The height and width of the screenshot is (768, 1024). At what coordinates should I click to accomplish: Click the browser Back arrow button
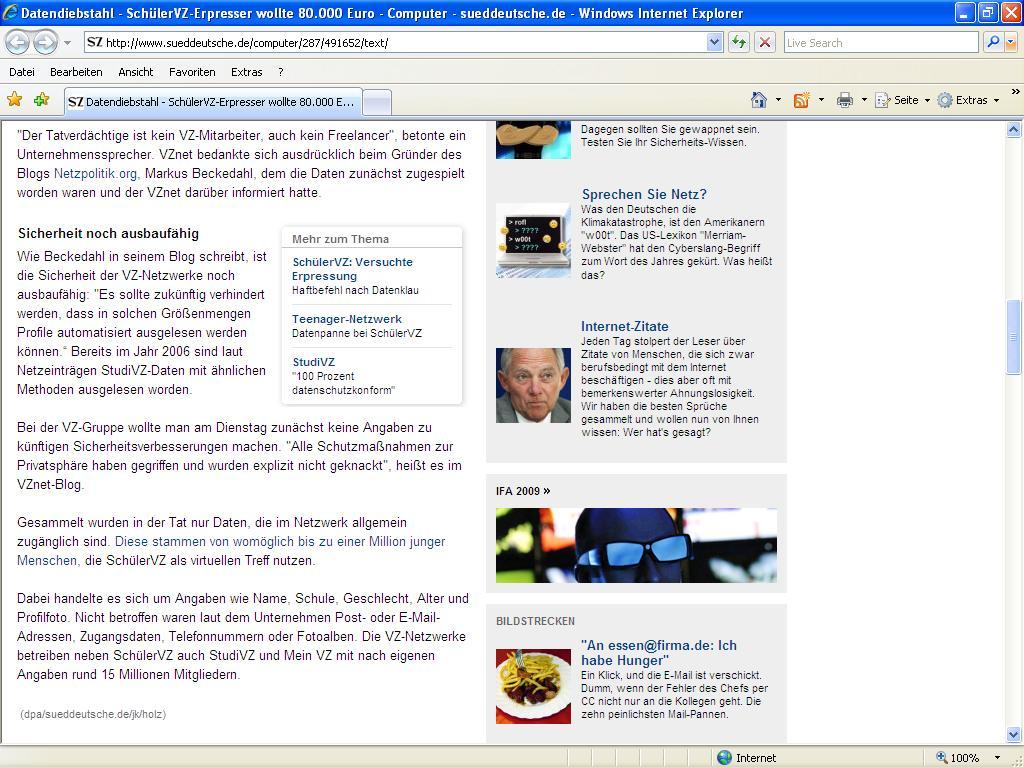coord(17,43)
